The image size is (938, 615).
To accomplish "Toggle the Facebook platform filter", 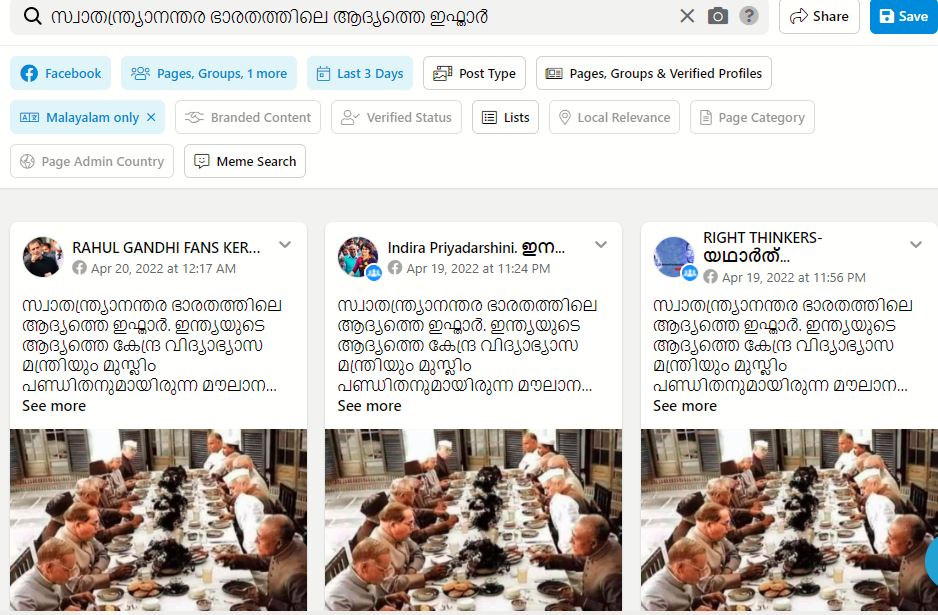I will (x=60, y=73).
